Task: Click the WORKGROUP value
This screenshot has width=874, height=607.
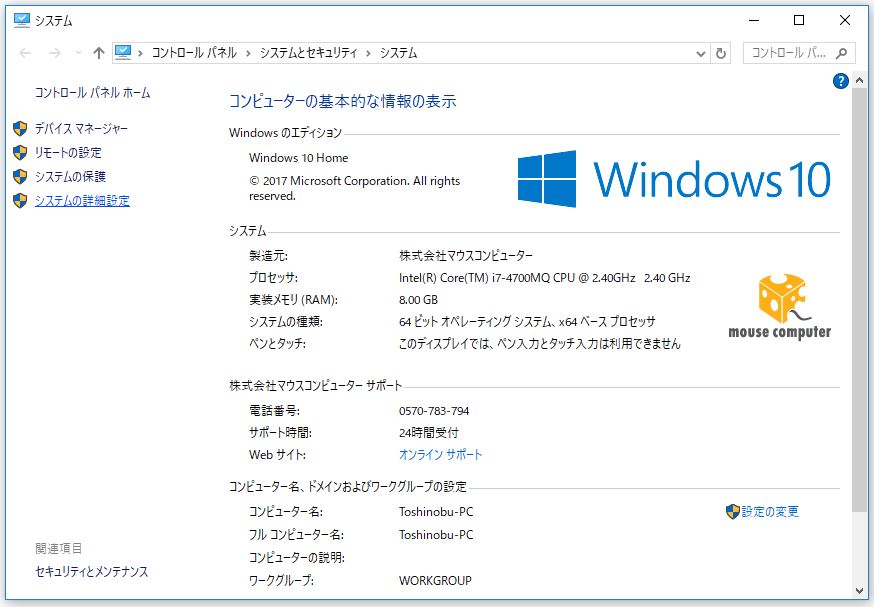Action: pos(435,581)
